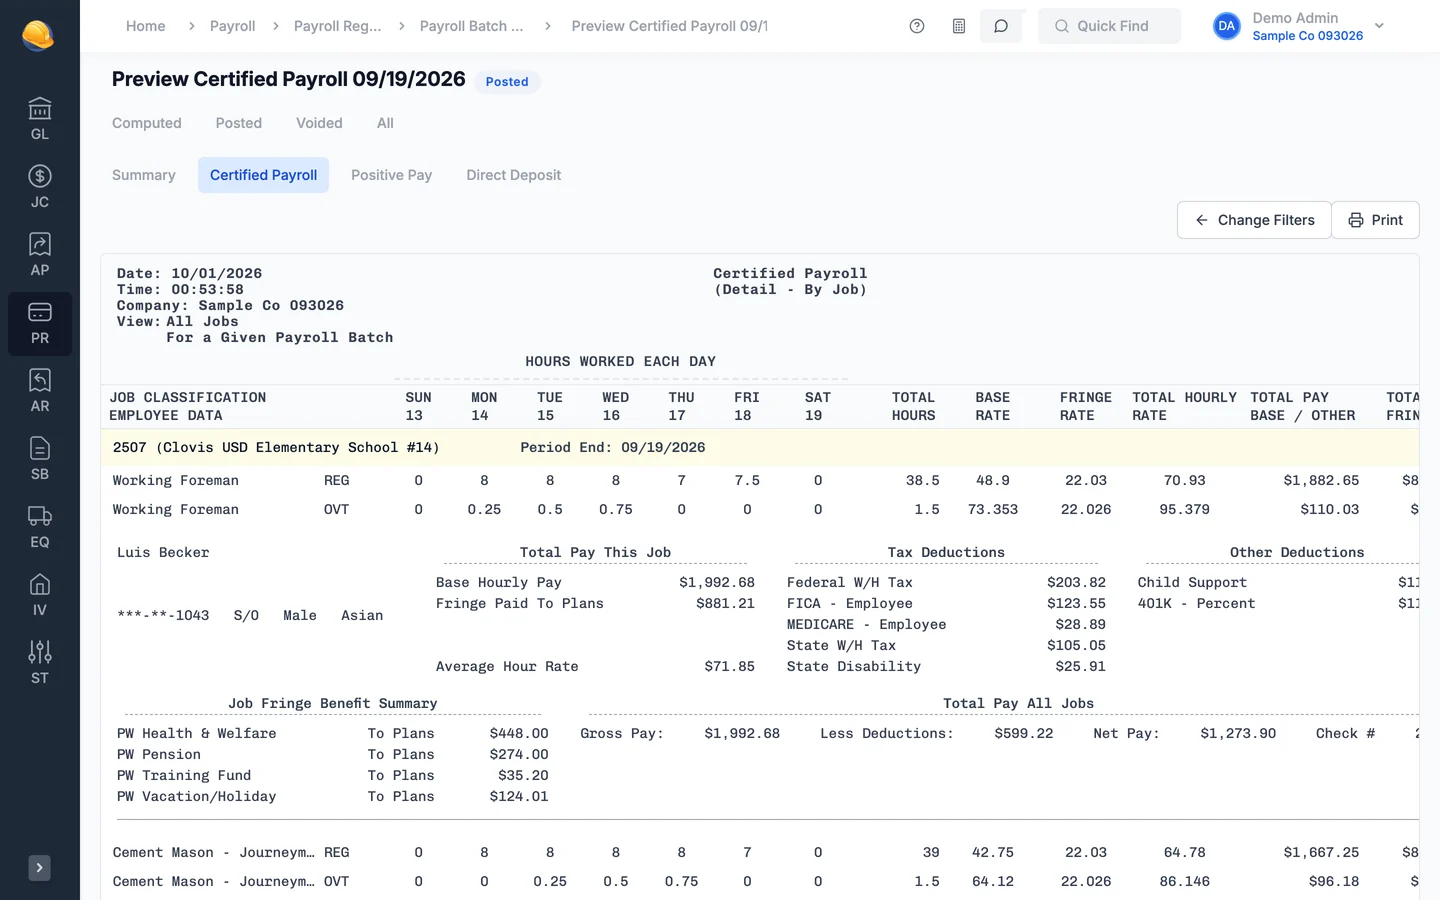Switch to the All tab
Viewport: 1440px width, 900px height.
click(385, 123)
